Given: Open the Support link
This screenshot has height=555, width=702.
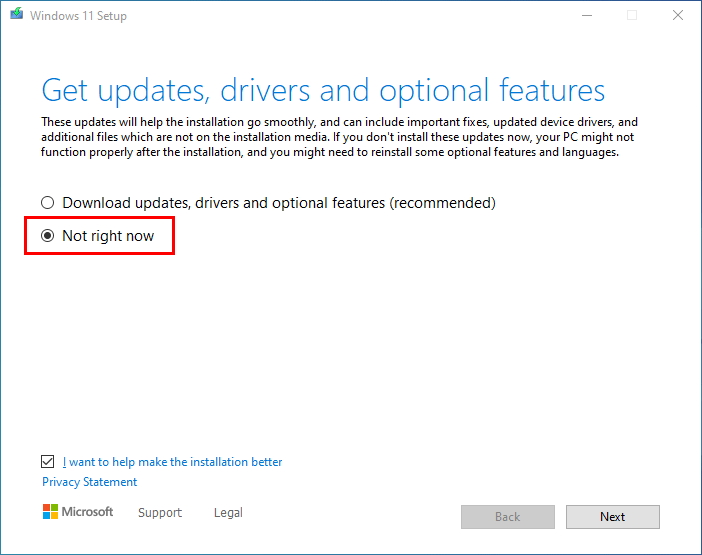Looking at the screenshot, I should [x=160, y=512].
